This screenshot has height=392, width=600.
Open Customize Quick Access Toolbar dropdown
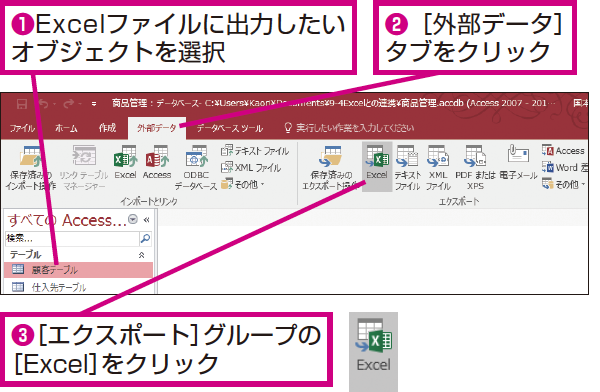point(94,104)
